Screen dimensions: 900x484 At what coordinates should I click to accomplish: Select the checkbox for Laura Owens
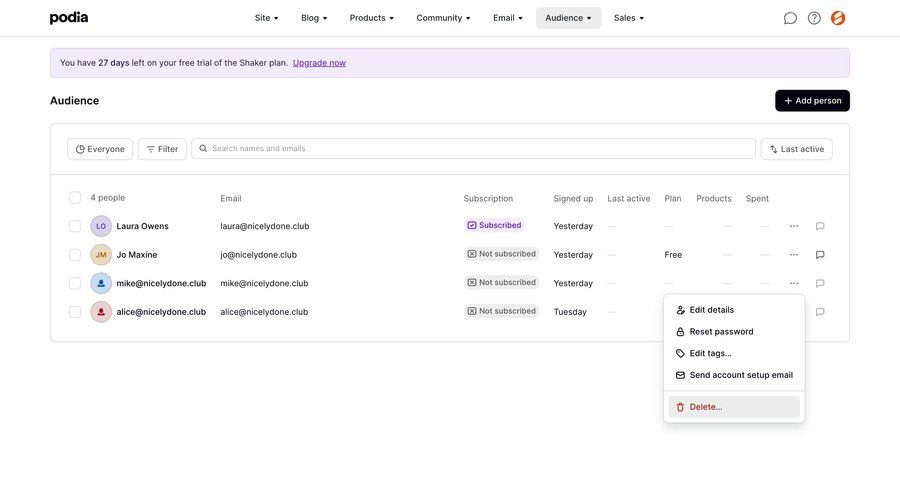click(x=75, y=226)
